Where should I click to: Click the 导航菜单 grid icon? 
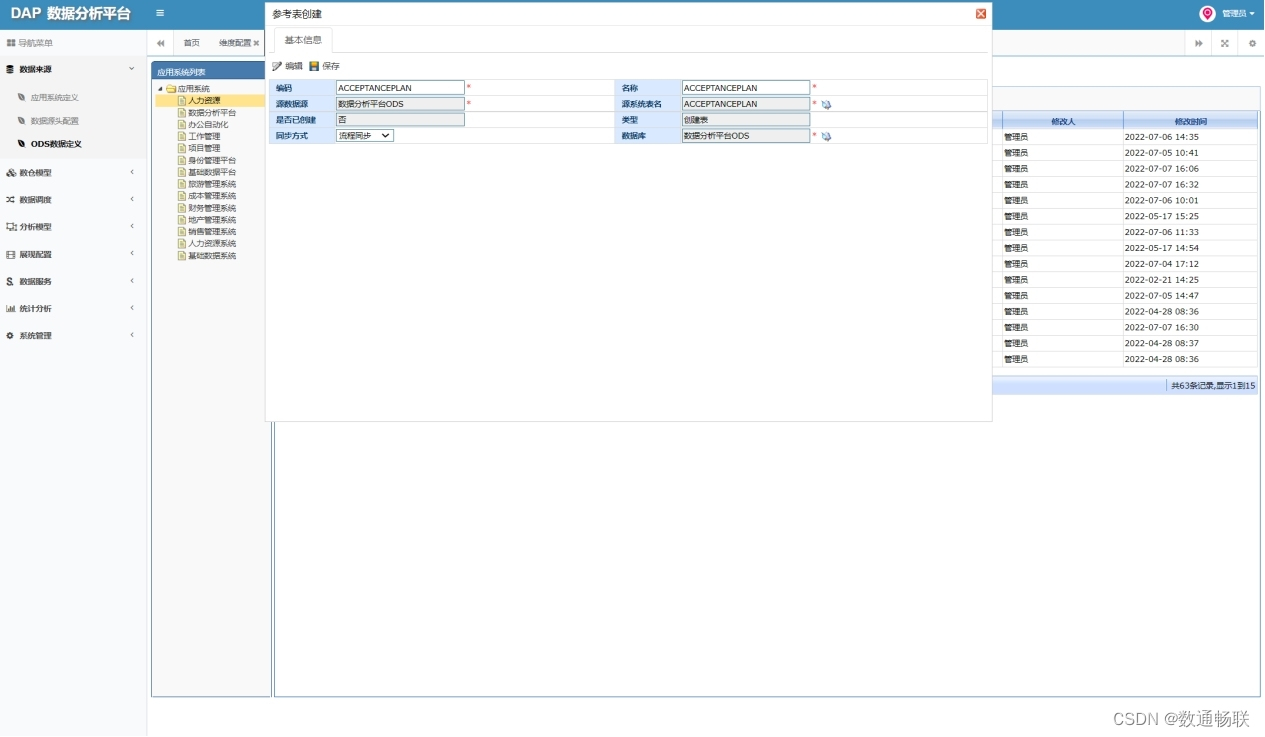(x=11, y=43)
